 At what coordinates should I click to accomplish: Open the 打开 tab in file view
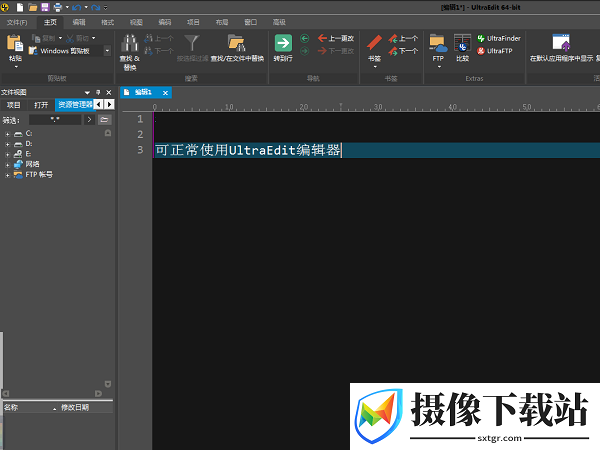click(x=41, y=105)
